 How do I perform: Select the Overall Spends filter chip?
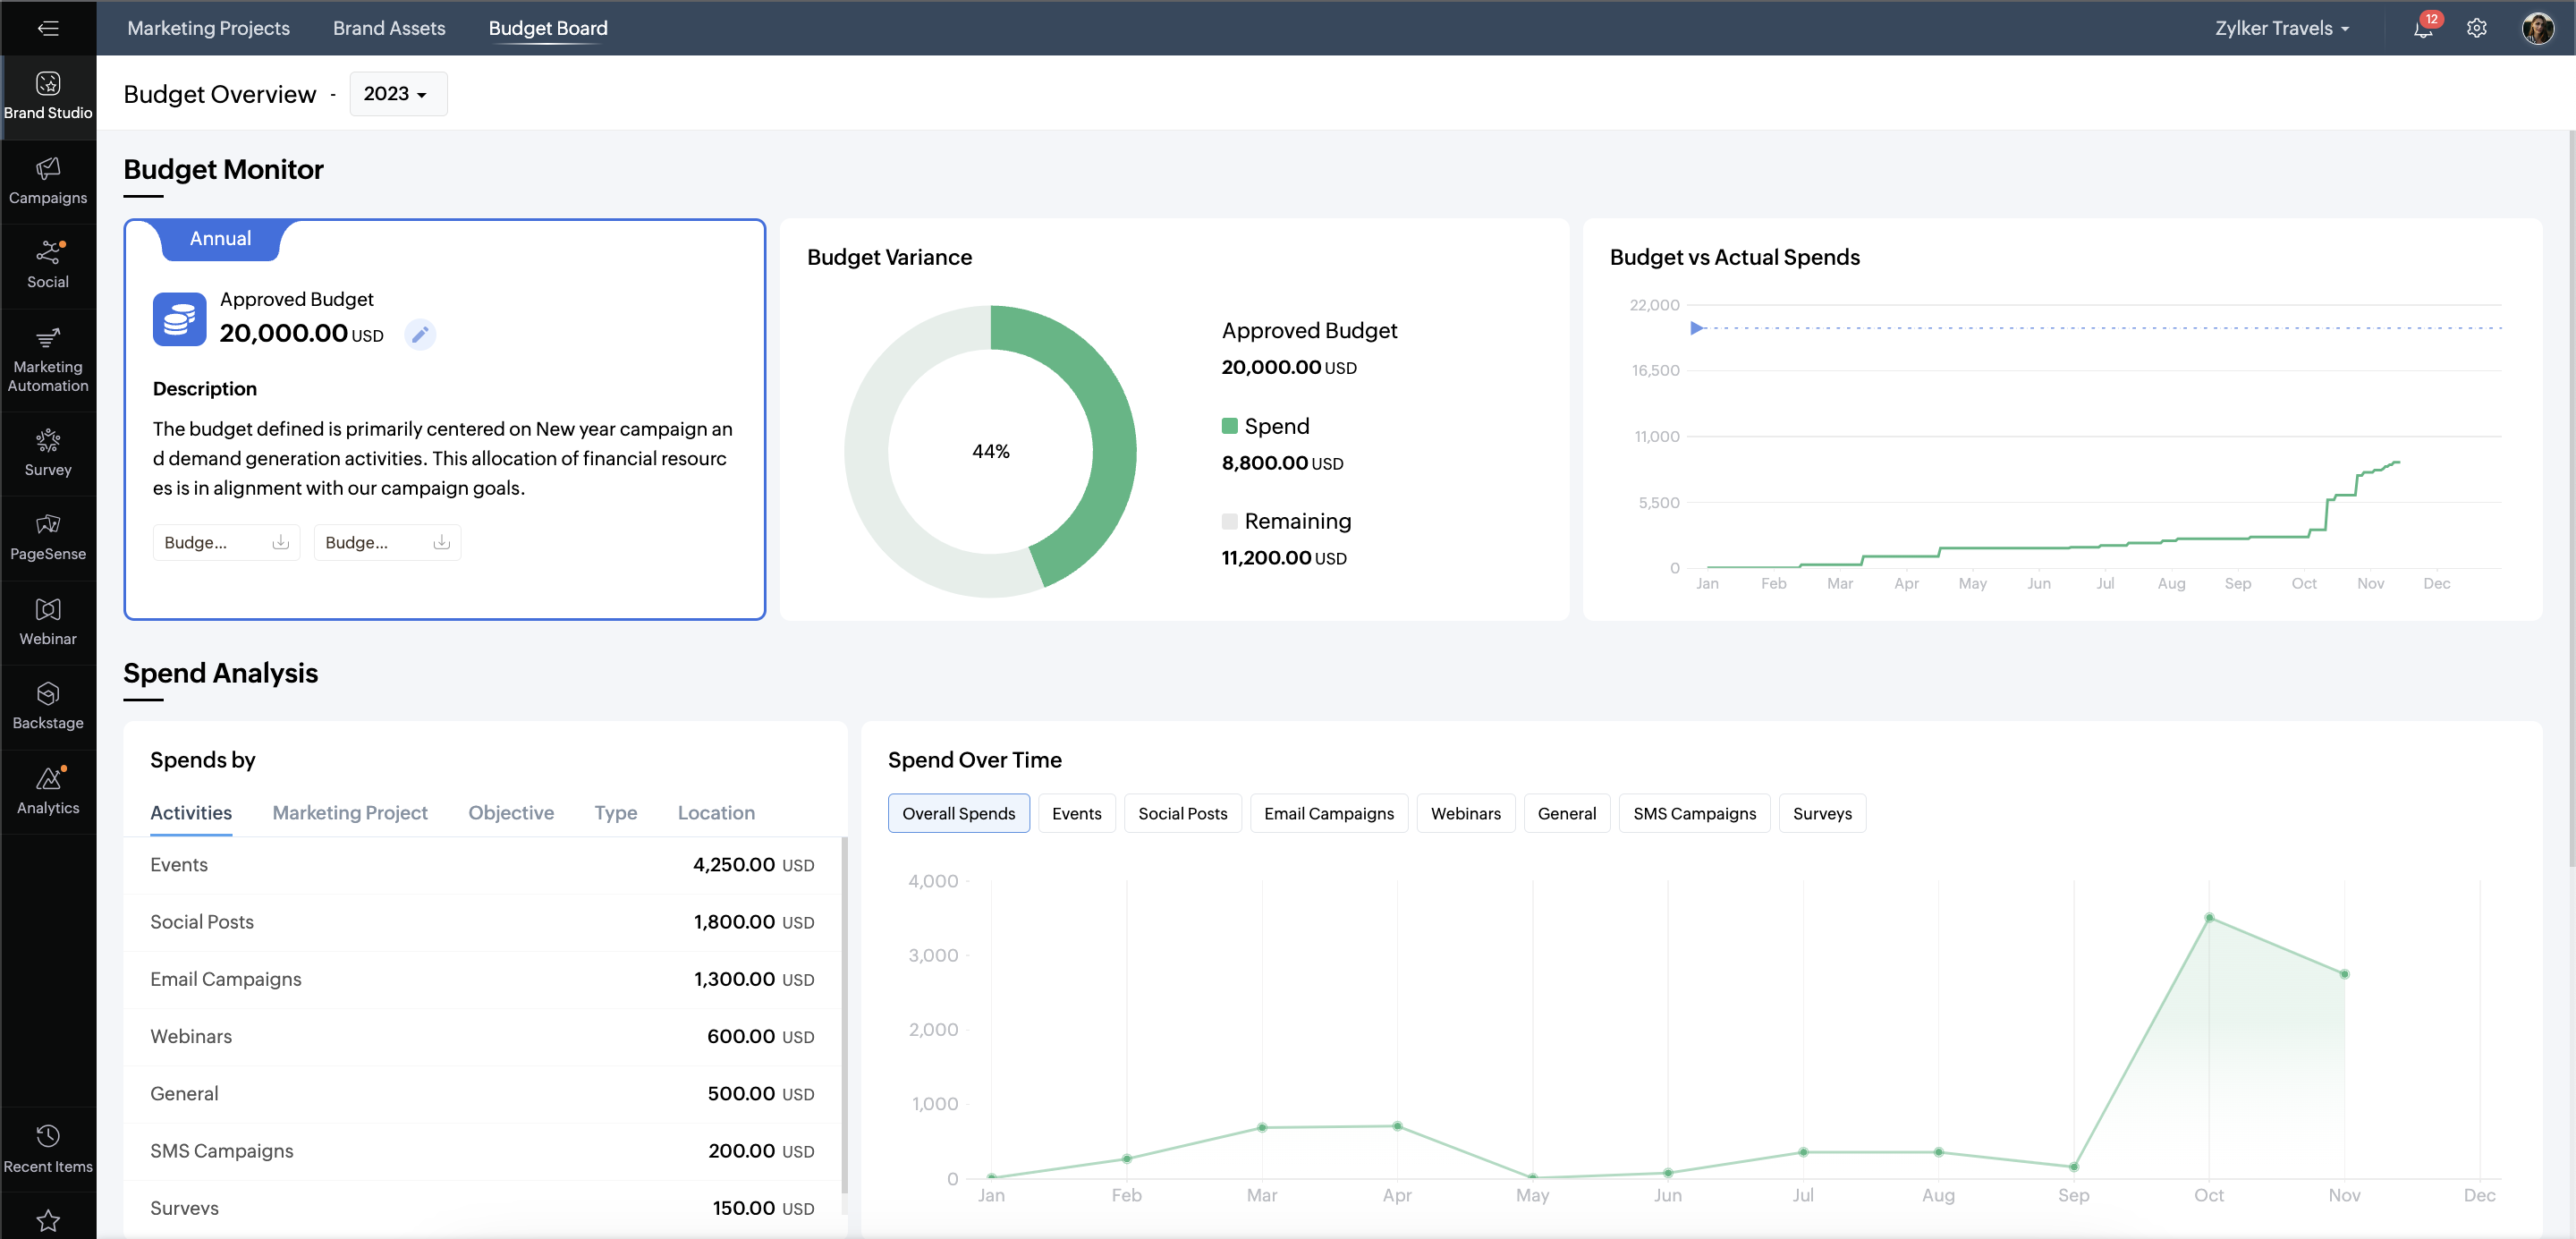tap(958, 813)
